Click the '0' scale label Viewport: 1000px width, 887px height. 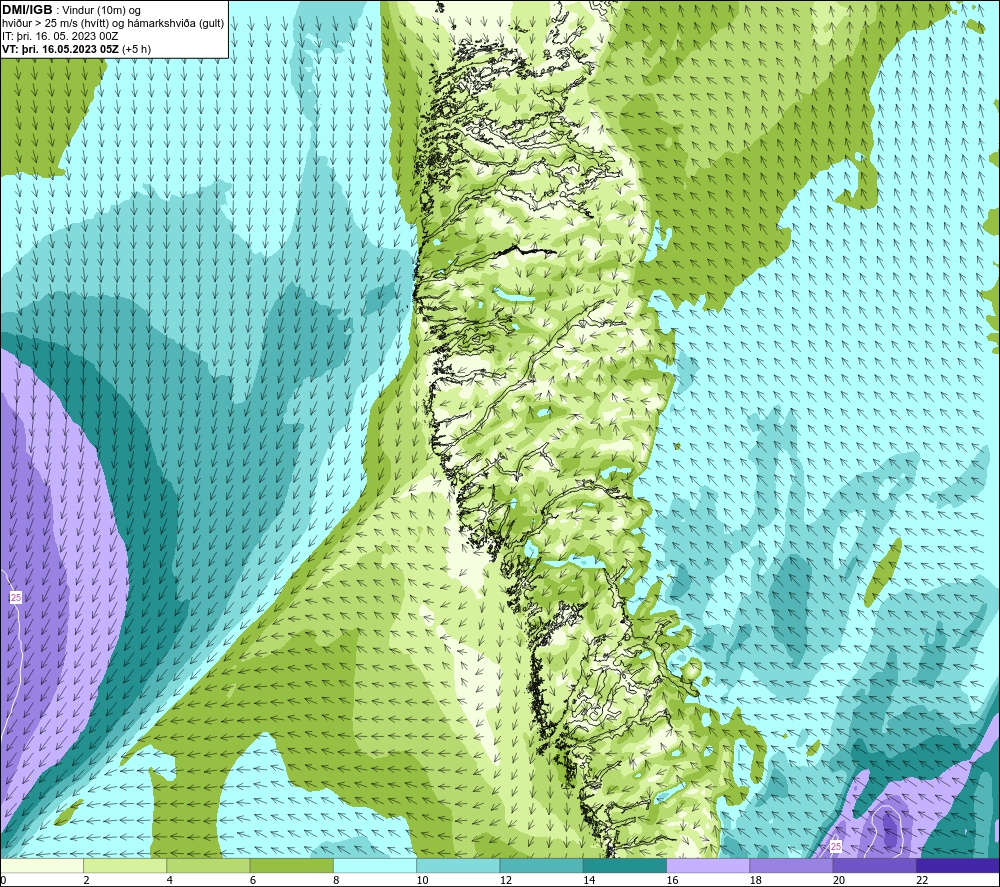[x=3, y=880]
